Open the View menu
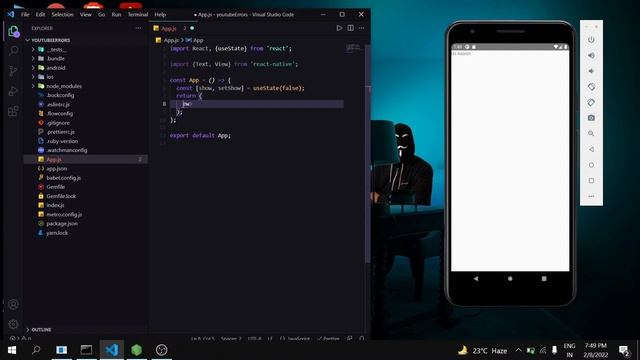 click(86, 14)
